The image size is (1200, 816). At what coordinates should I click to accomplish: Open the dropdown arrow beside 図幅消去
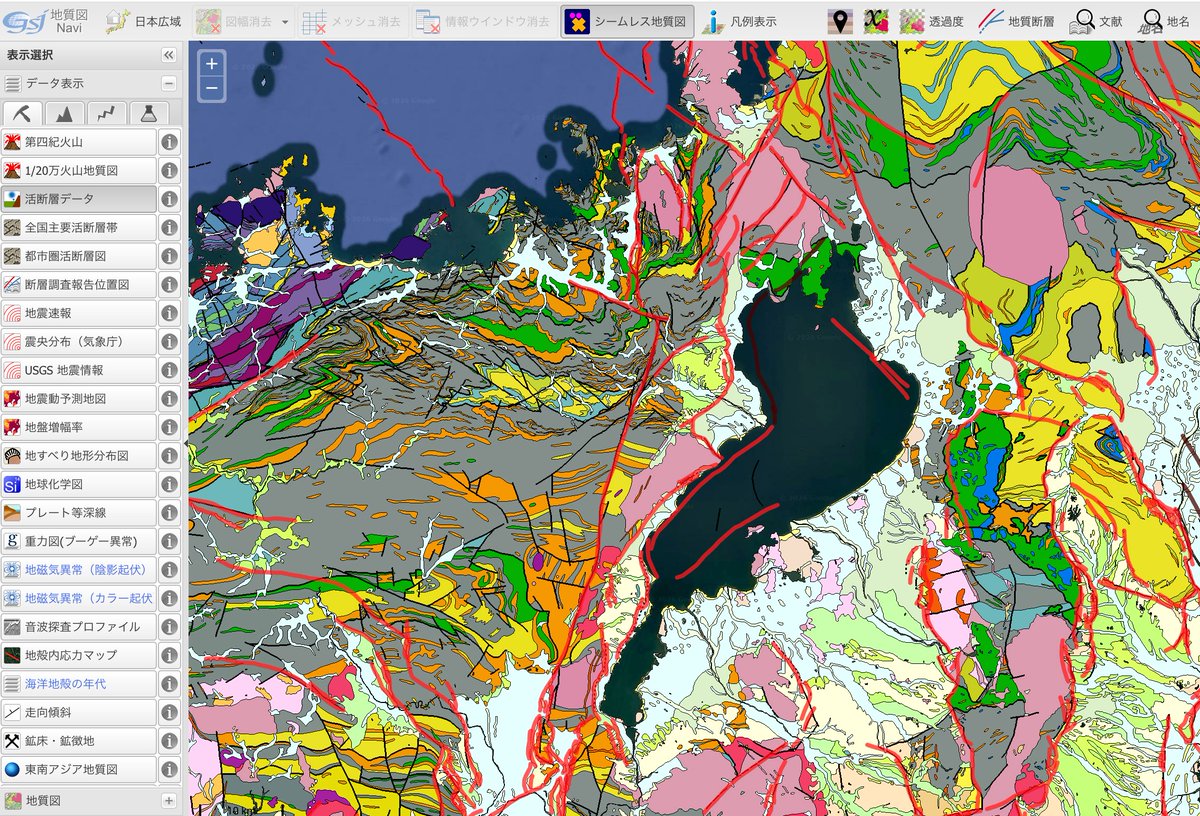(x=285, y=21)
